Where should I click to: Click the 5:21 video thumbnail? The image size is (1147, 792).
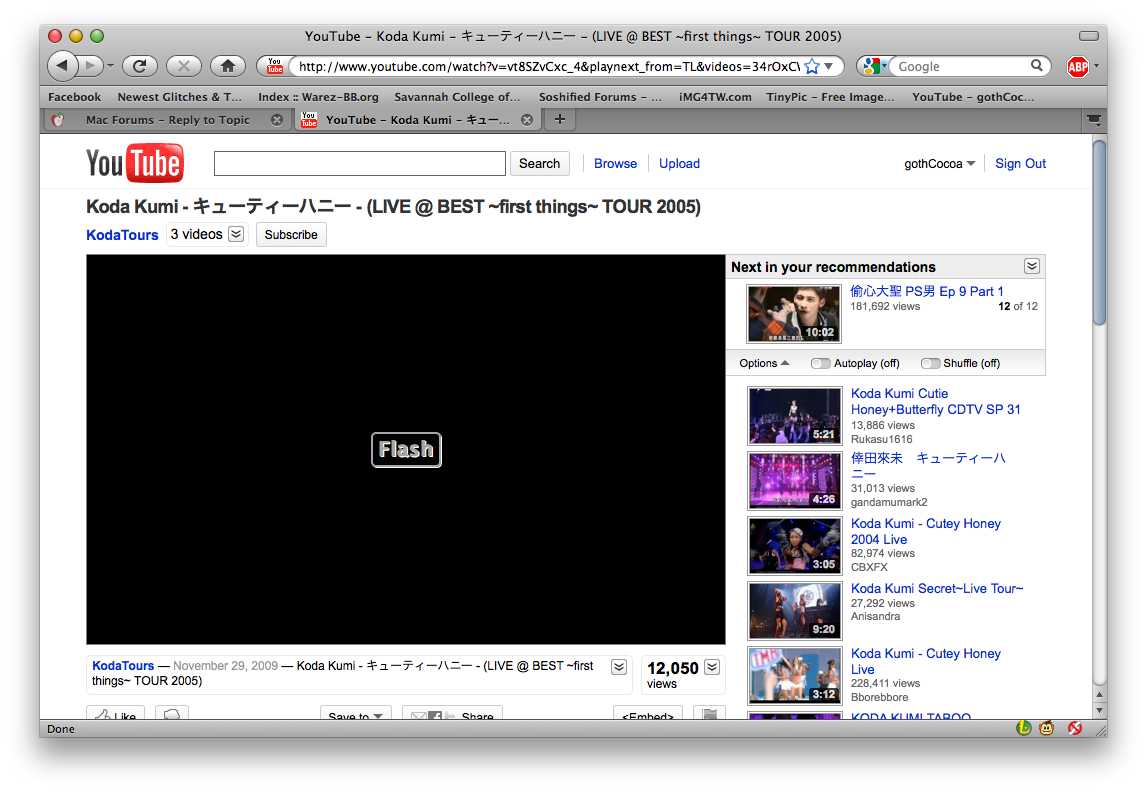pyautogui.click(x=794, y=415)
